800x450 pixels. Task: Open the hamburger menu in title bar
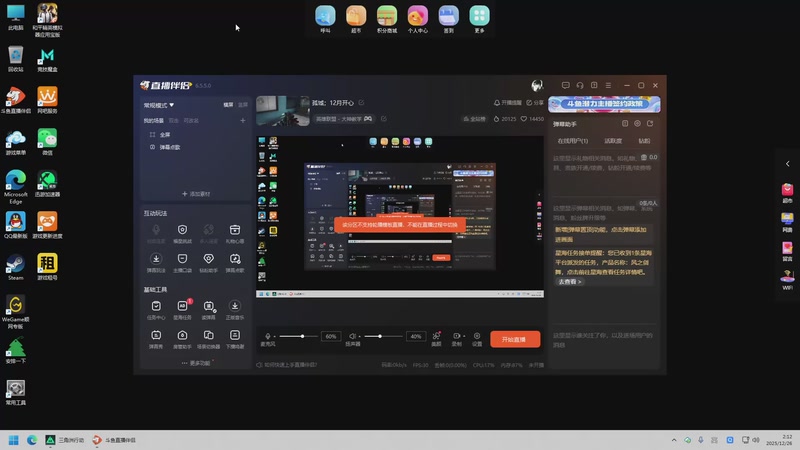608,85
